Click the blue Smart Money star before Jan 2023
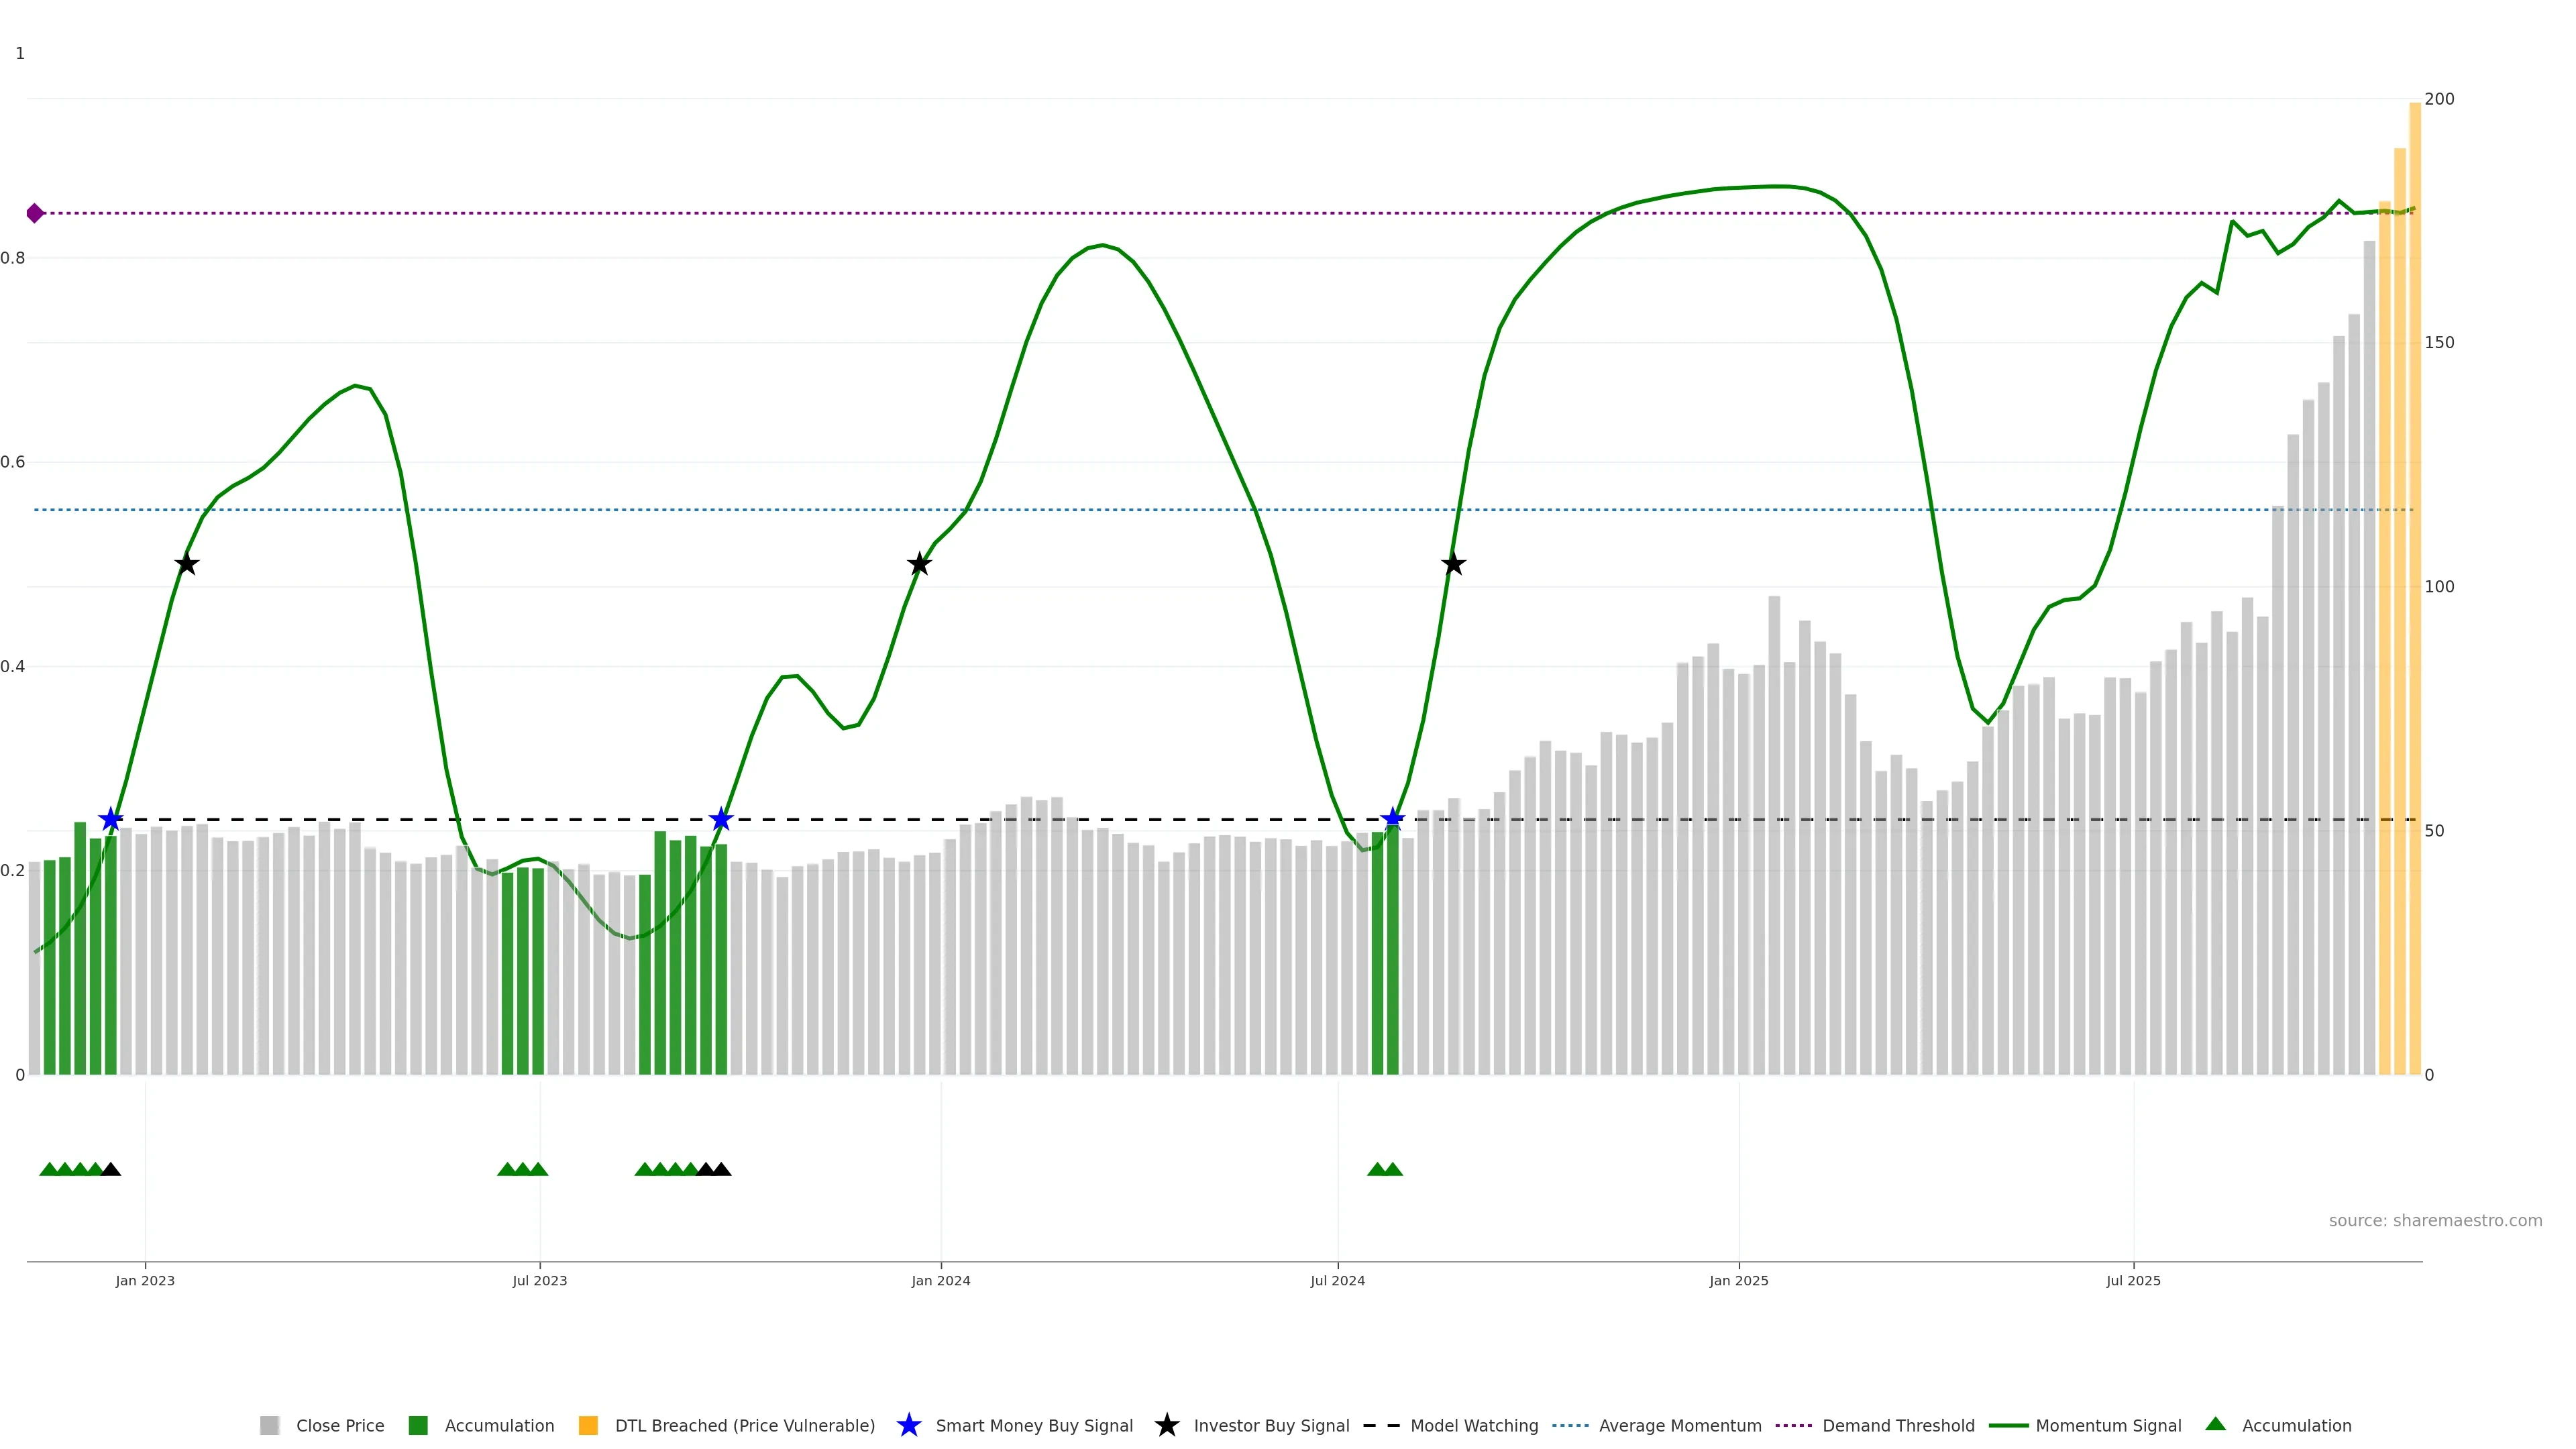Viewport: 2576px width, 1449px height. pyautogui.click(x=111, y=820)
